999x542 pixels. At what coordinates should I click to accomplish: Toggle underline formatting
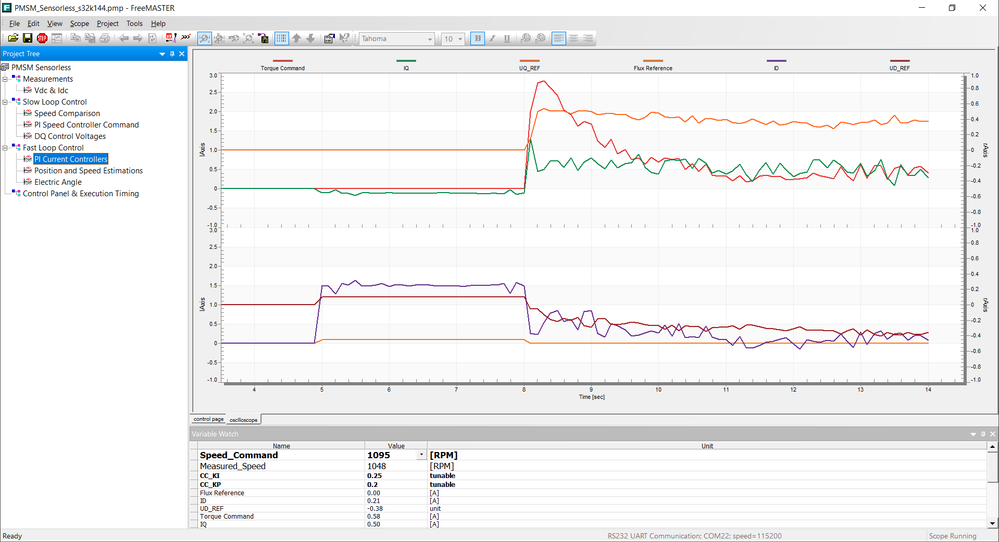click(507, 38)
